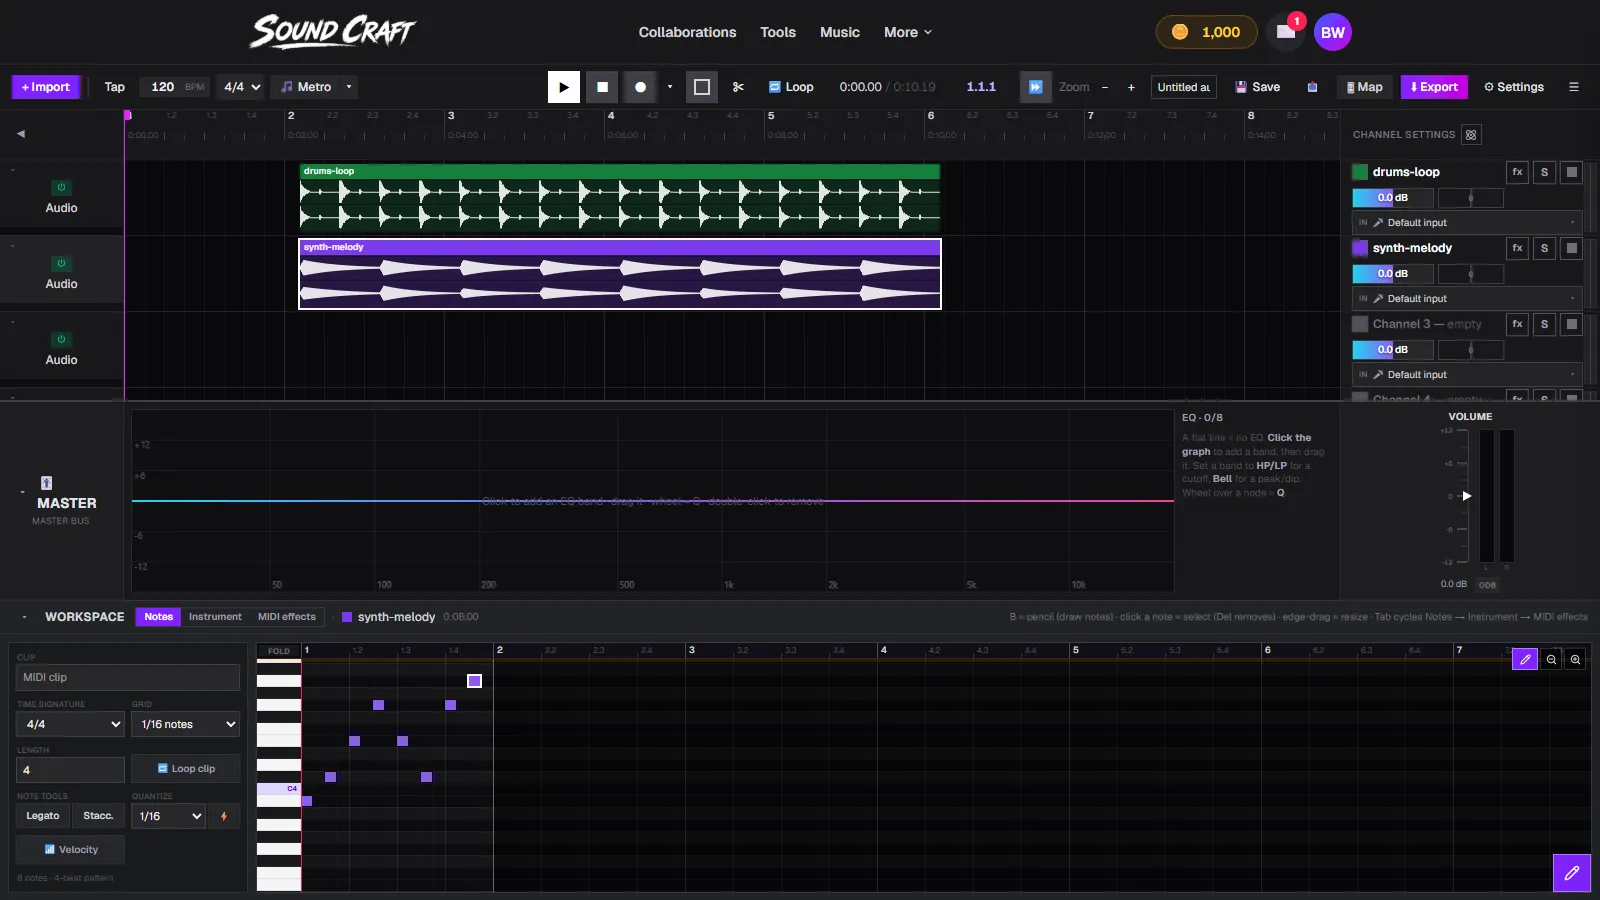Viewport: 1600px width, 900px height.
Task: Zoom out the timeline with minus
Action: tap(1105, 87)
